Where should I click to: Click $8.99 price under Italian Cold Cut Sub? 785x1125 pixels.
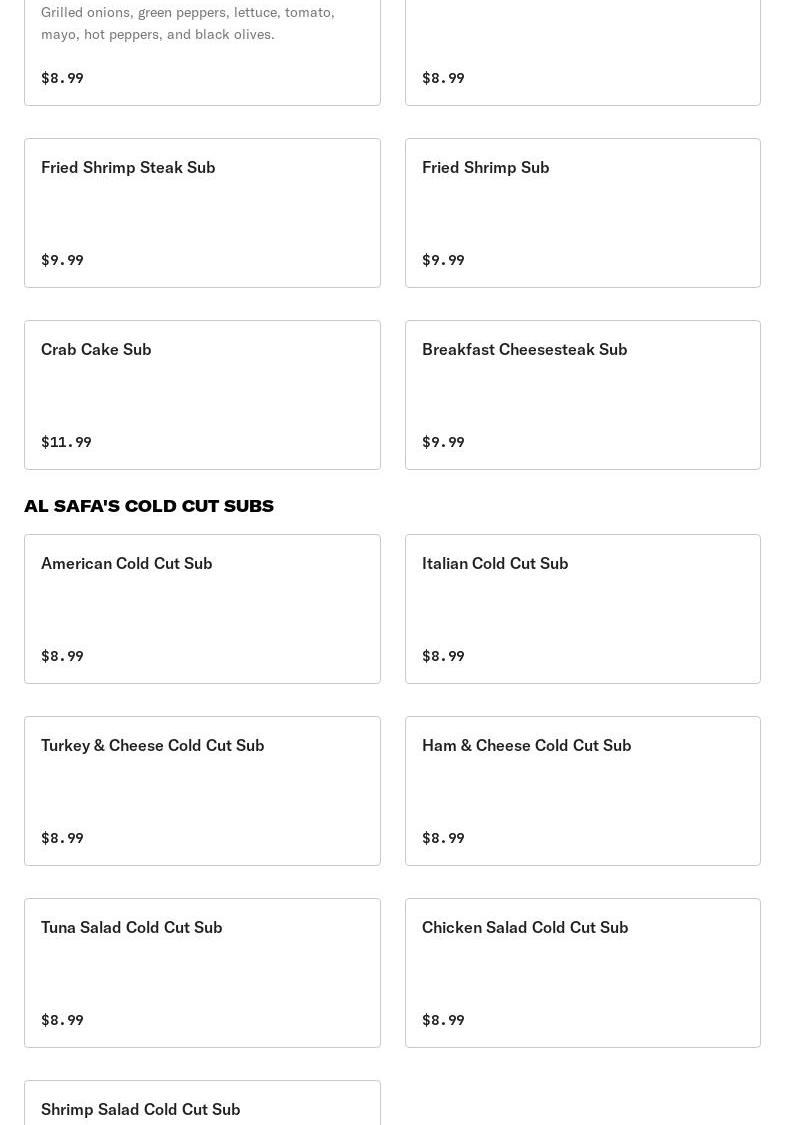(443, 656)
